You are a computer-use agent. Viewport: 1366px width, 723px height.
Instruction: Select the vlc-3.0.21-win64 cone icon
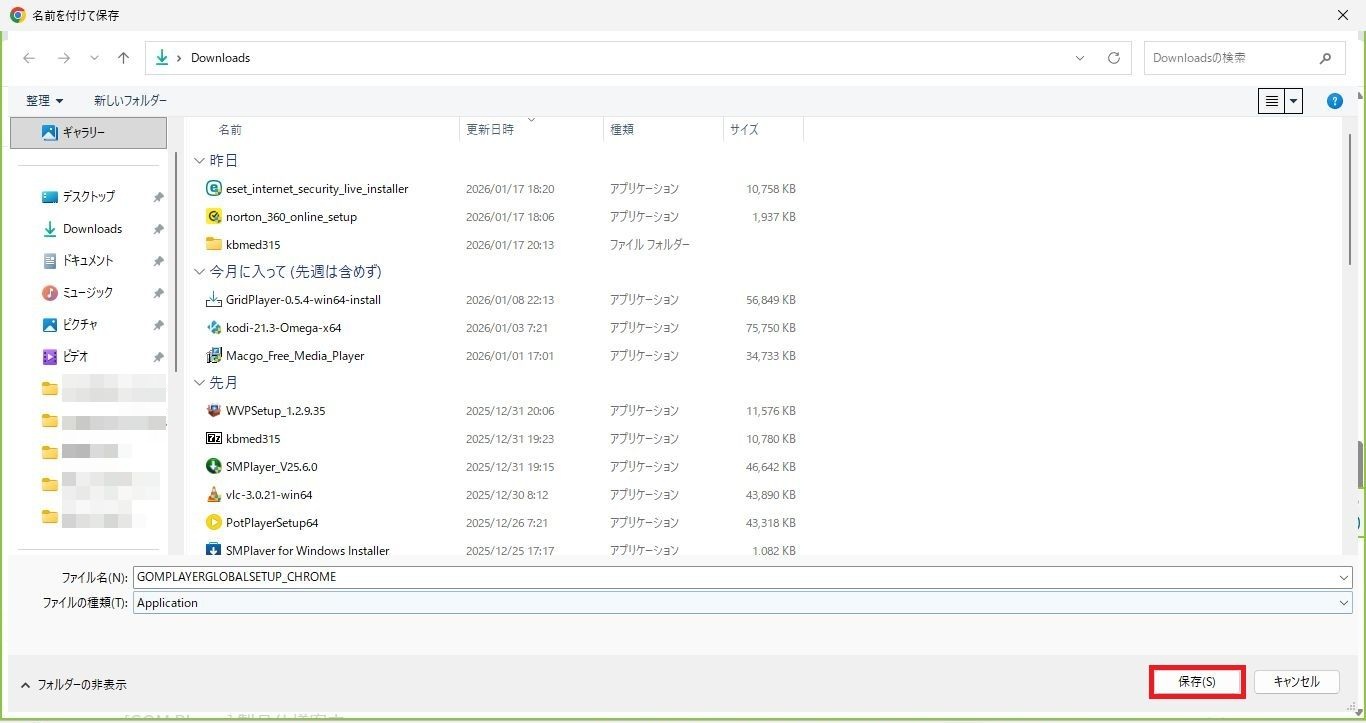click(x=213, y=495)
